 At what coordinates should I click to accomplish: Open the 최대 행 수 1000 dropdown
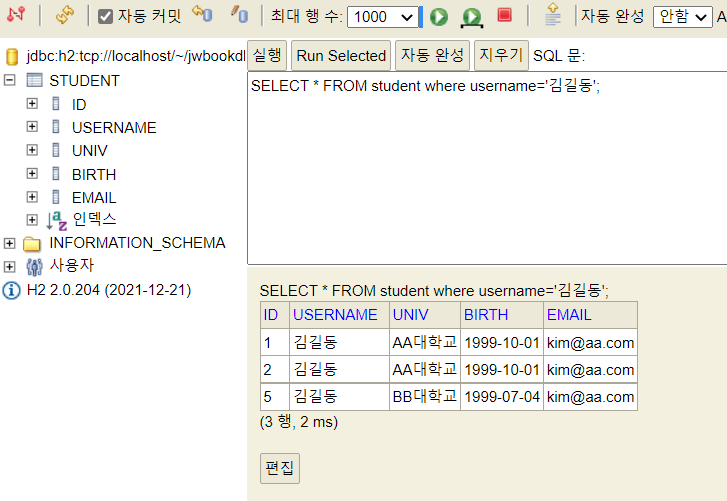coord(383,17)
